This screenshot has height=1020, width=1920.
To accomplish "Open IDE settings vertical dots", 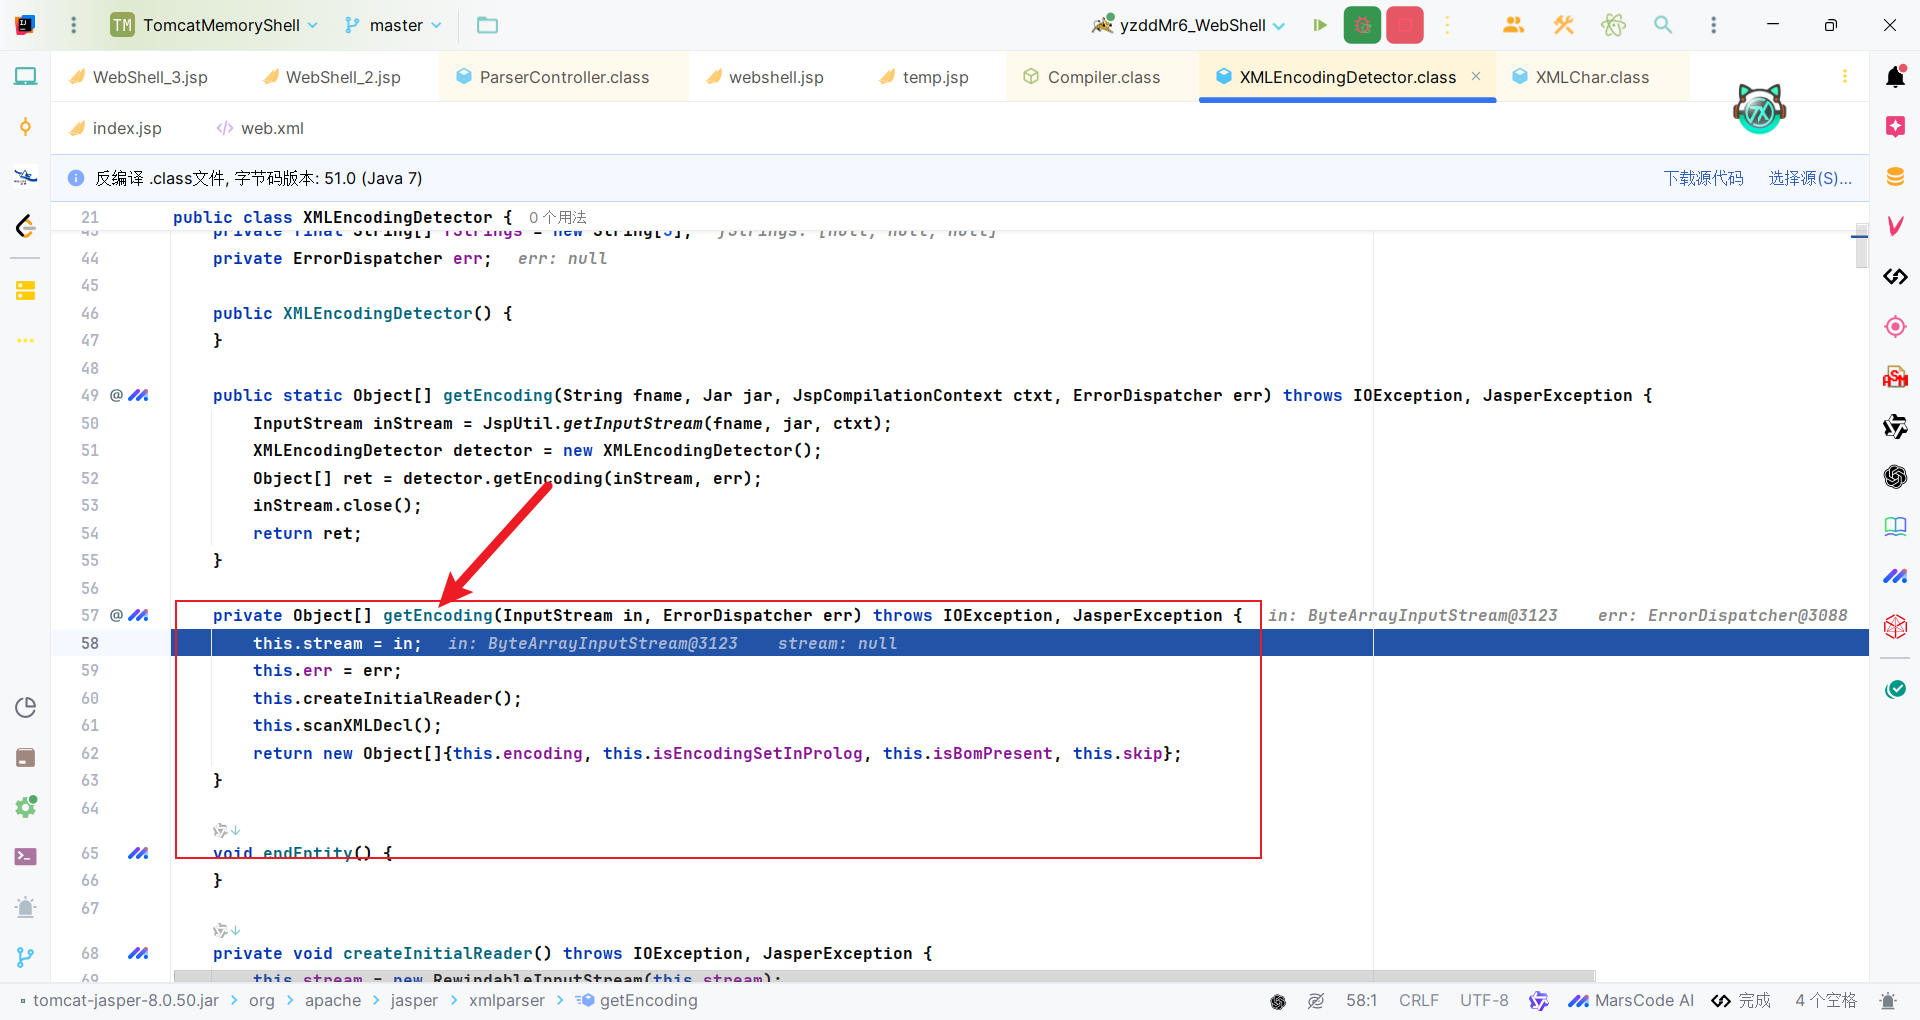I will pos(1713,25).
